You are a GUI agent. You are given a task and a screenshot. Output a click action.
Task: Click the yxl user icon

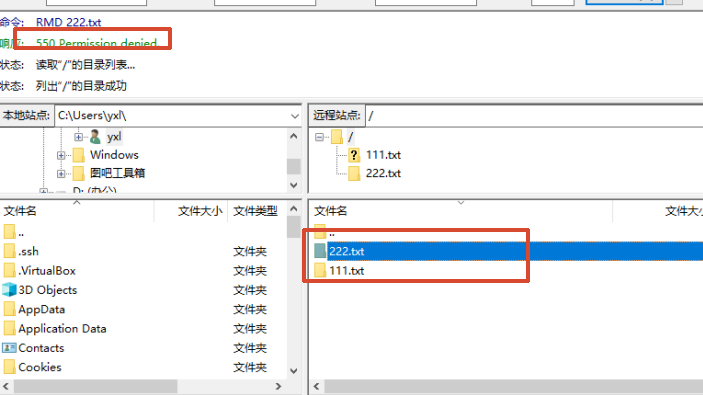tap(95, 137)
